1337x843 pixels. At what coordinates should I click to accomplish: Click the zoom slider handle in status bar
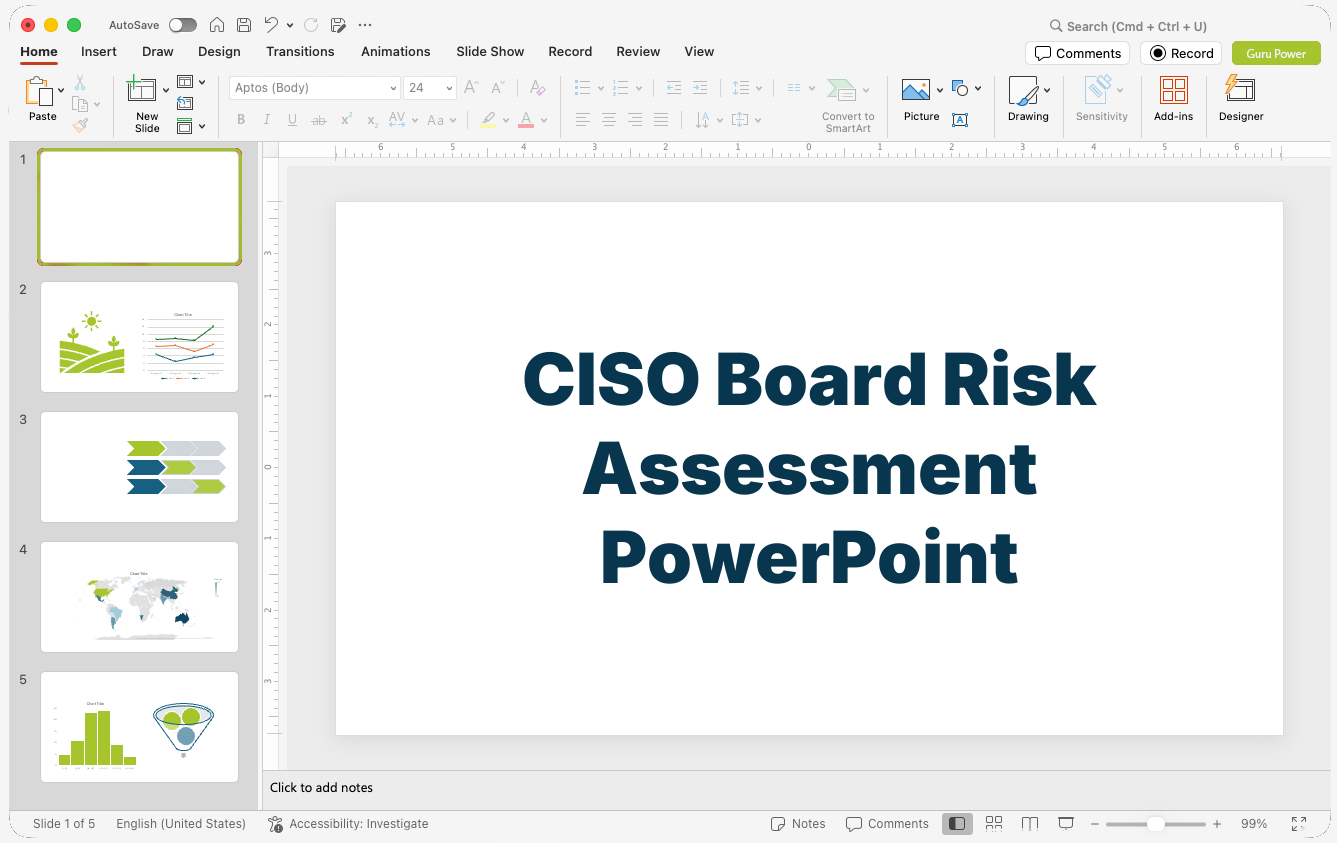pyautogui.click(x=1155, y=824)
